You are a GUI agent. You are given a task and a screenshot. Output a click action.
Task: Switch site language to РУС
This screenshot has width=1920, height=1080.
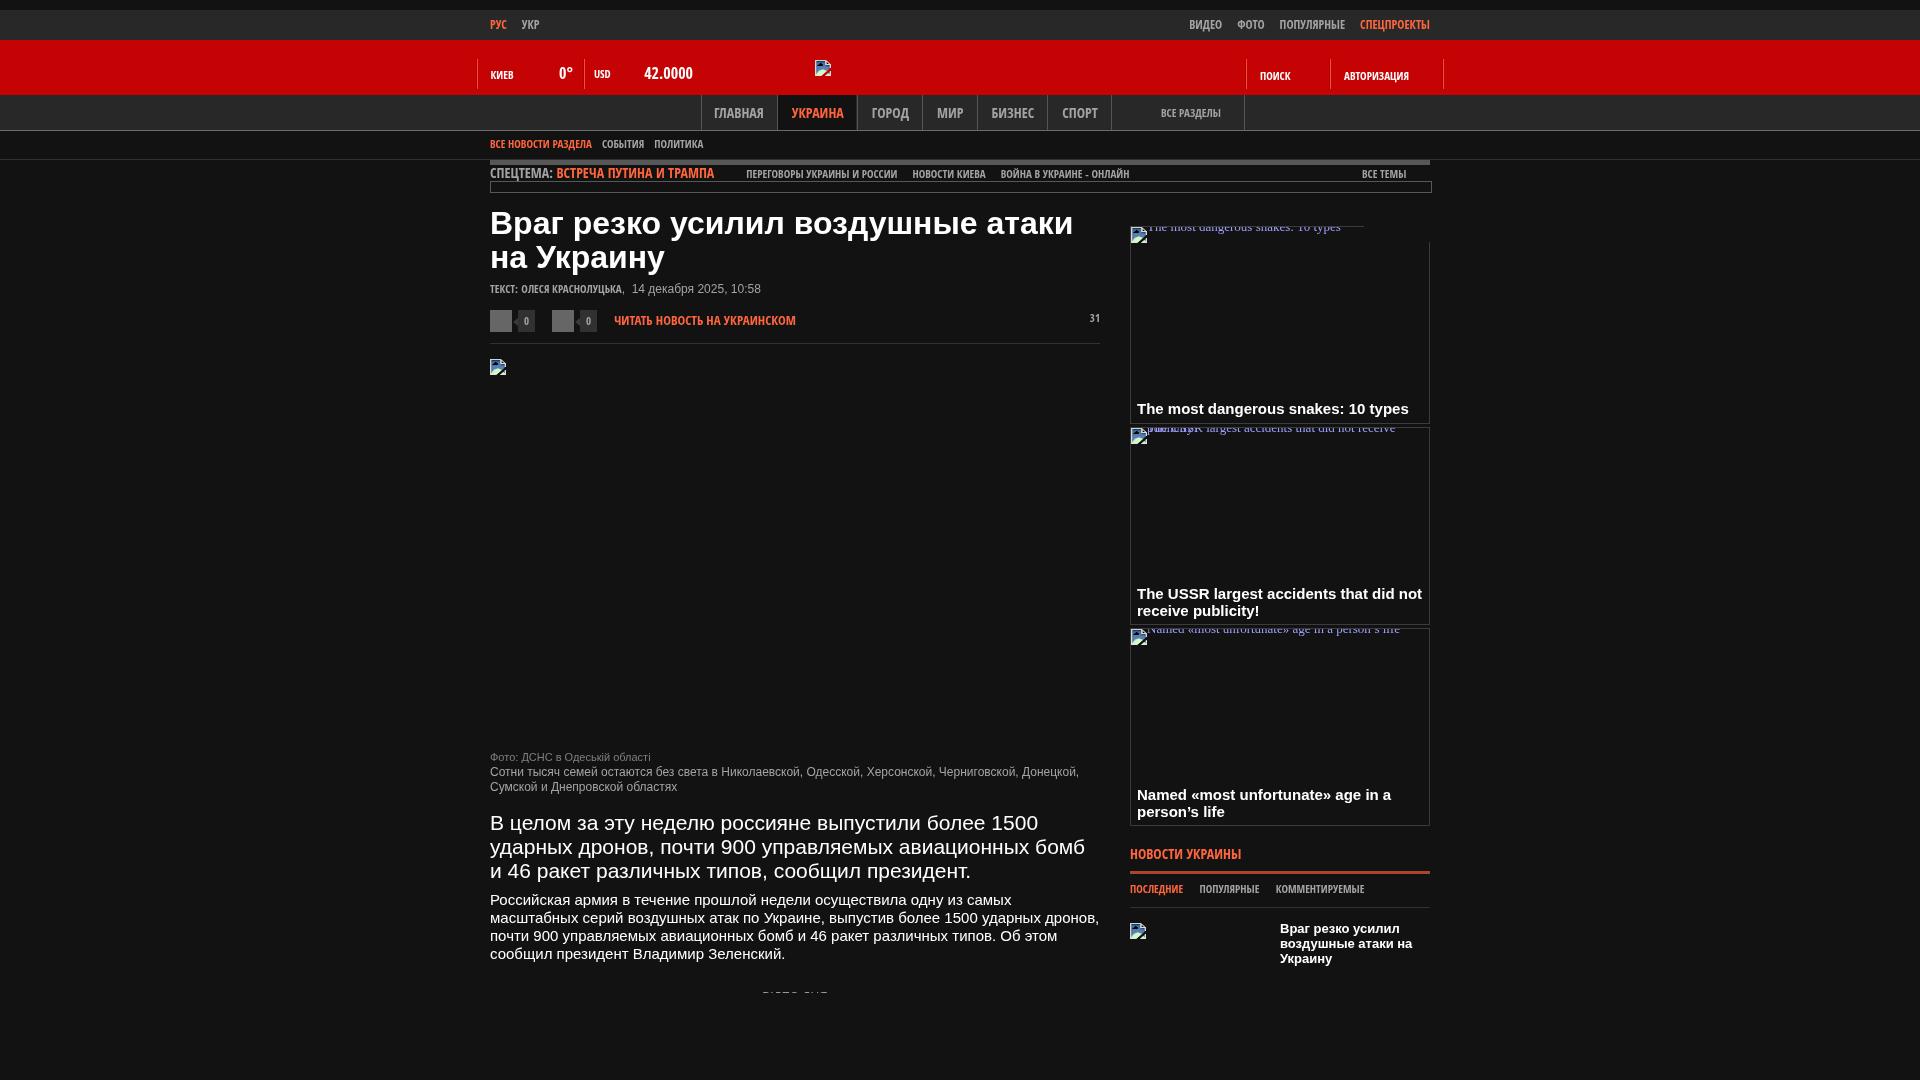pyautogui.click(x=498, y=24)
